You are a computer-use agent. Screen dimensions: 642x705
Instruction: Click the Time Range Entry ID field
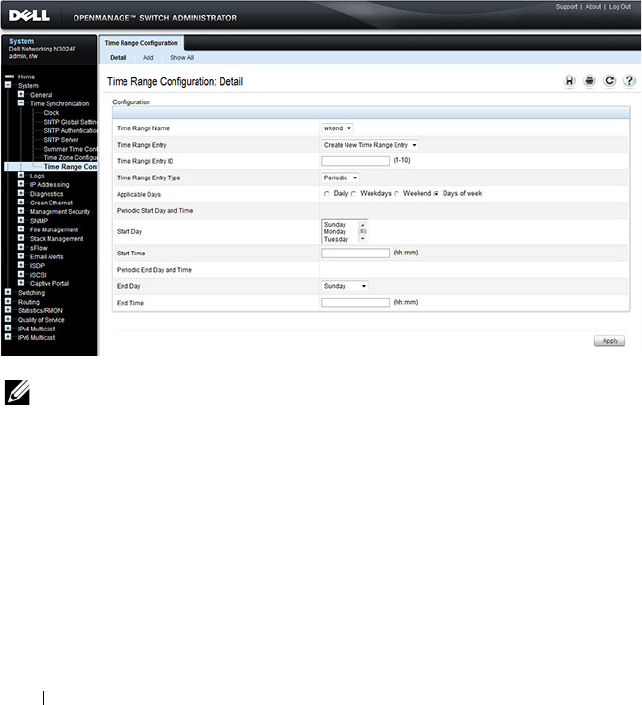355,161
